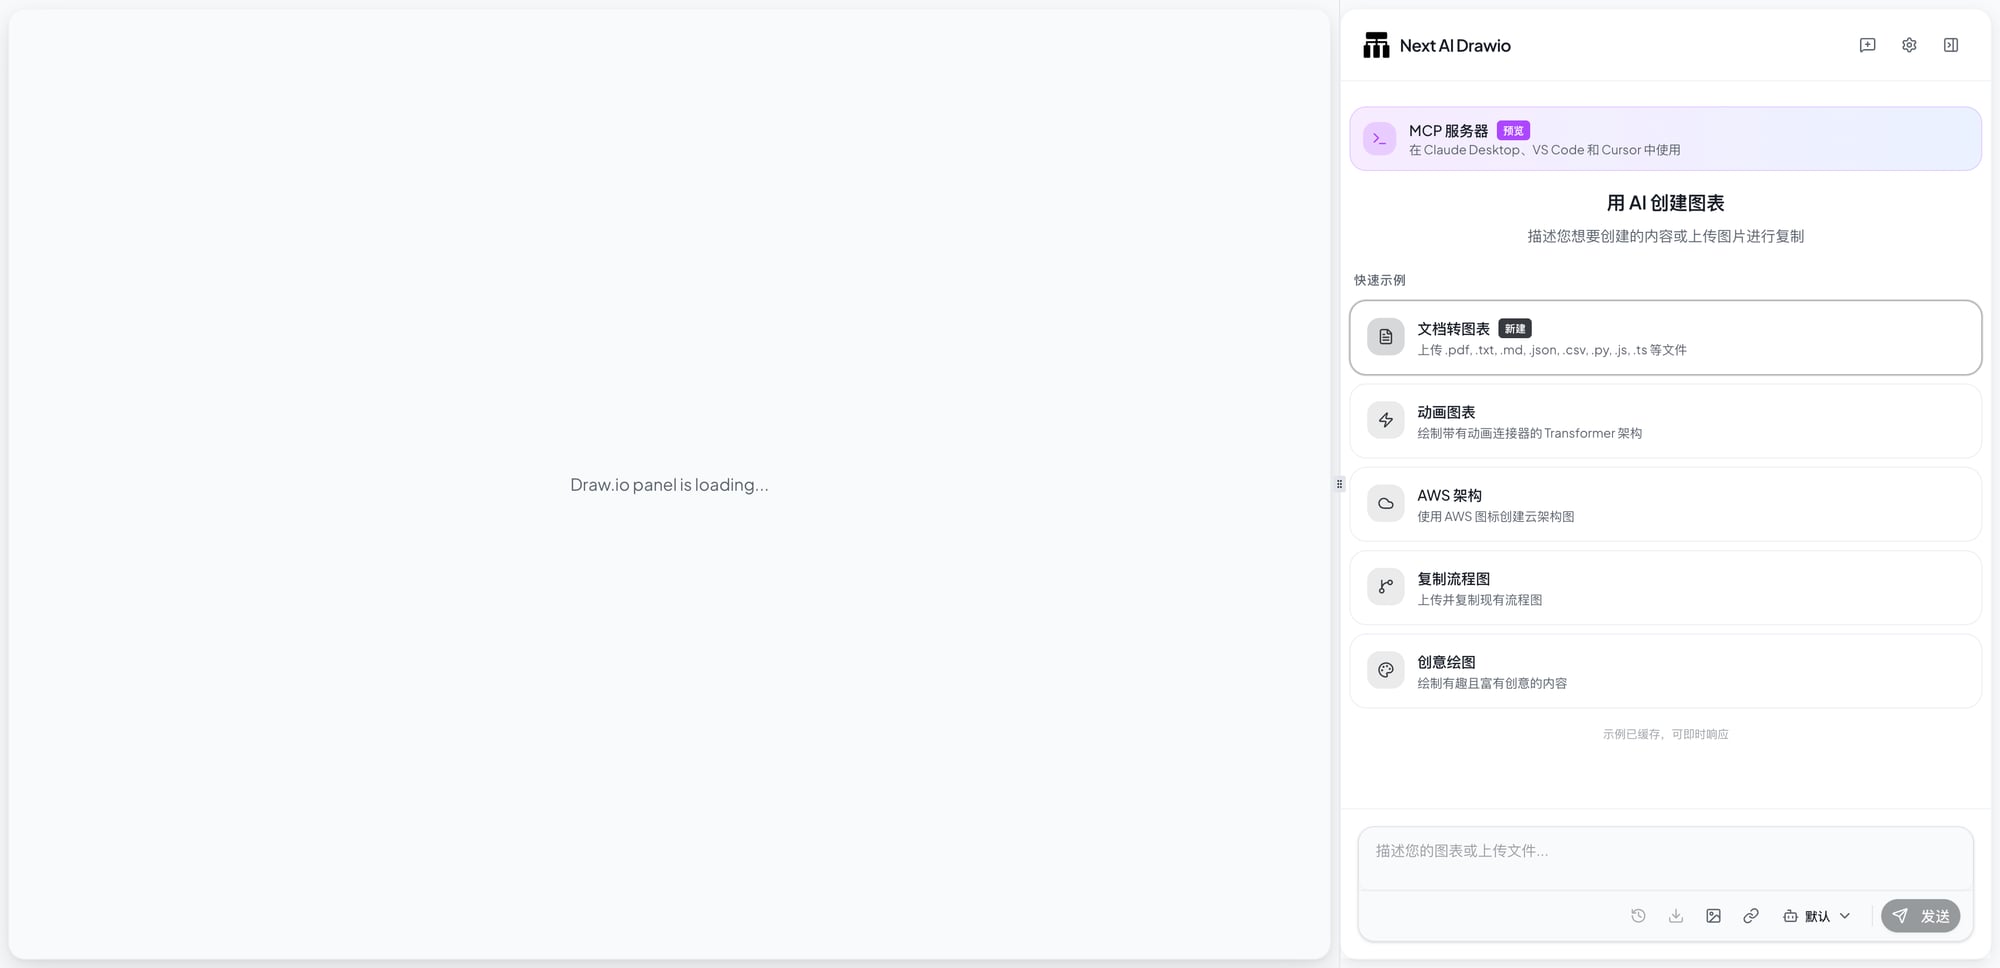Click the download icon near the message box

coord(1675,915)
